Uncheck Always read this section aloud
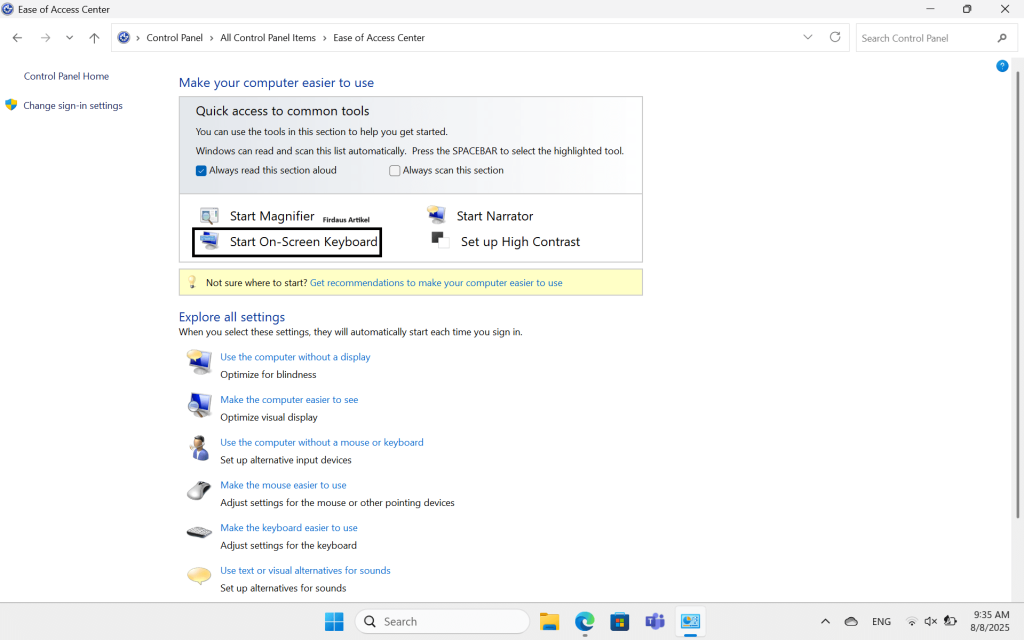This screenshot has width=1024, height=640. pyautogui.click(x=201, y=171)
